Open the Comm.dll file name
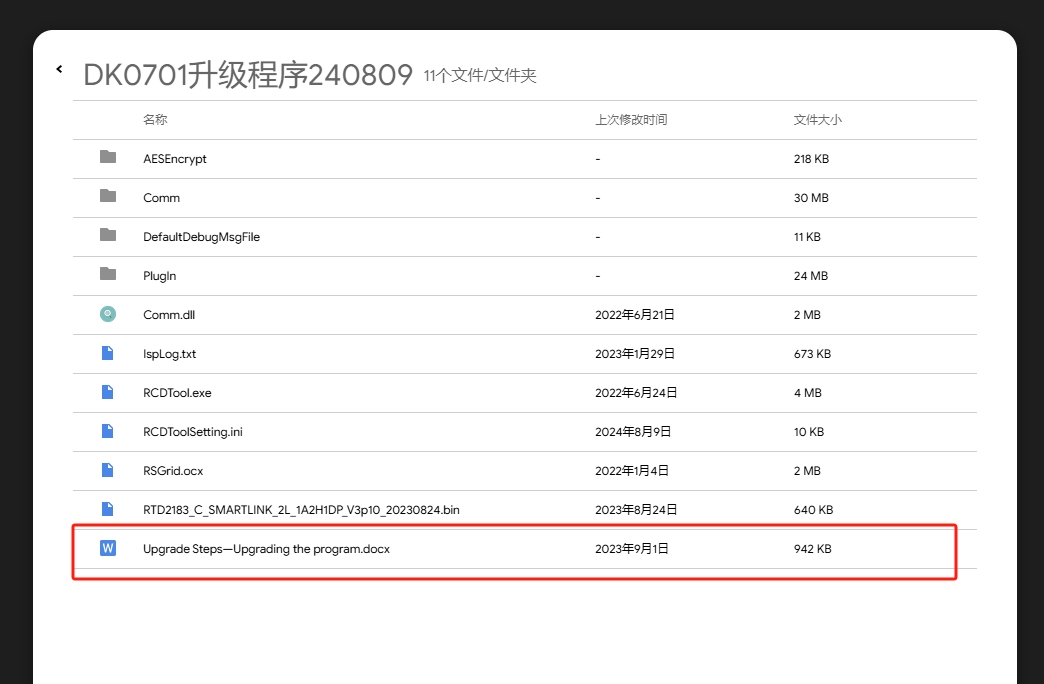This screenshot has height=684, width=1044. [169, 315]
